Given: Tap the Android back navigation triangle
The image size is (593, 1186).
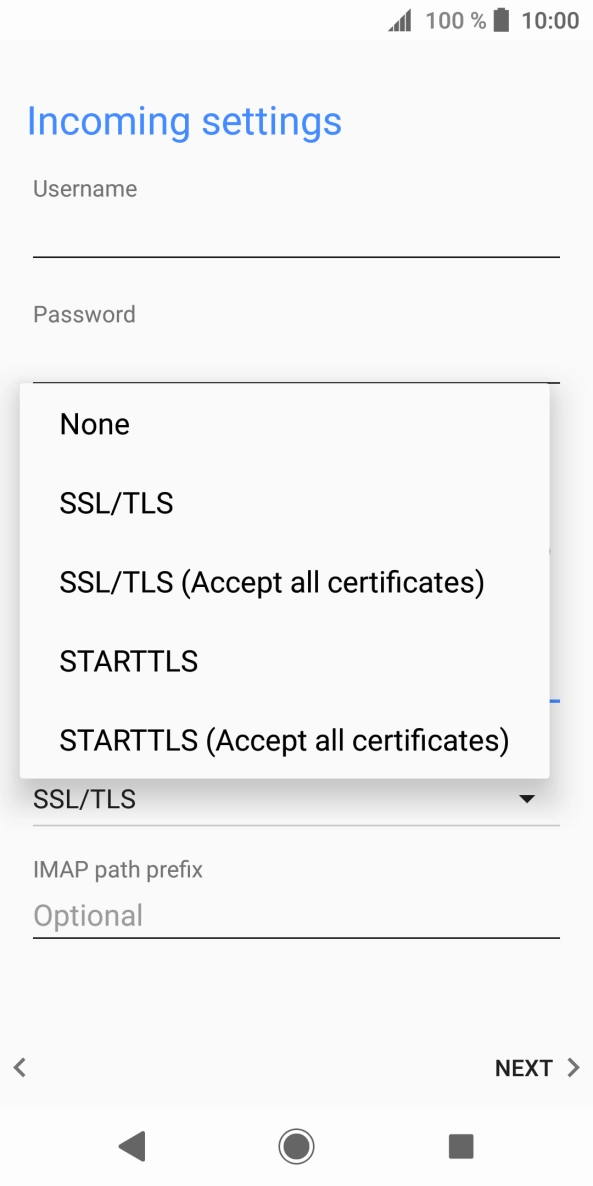Looking at the screenshot, I should [131, 1146].
